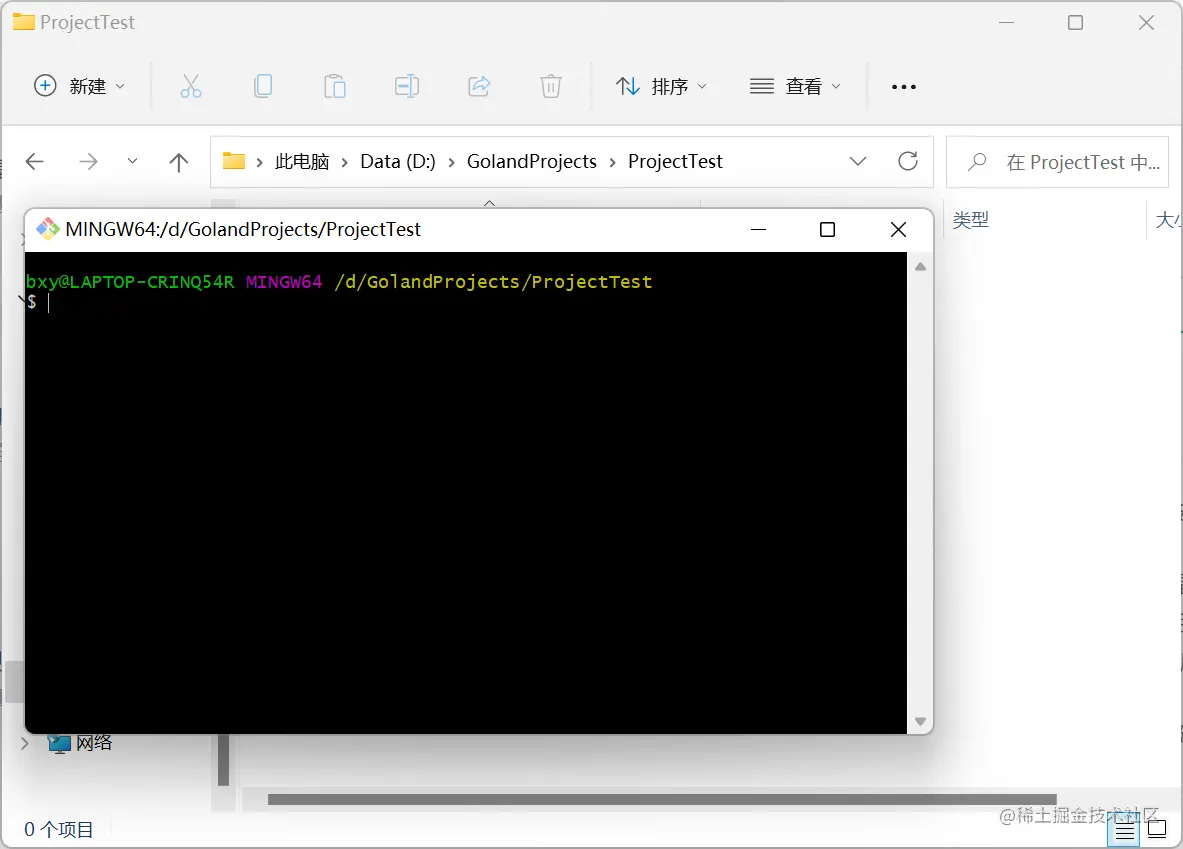Minimize the MINGW64 terminal window
The width and height of the screenshot is (1183, 849).
[758, 229]
